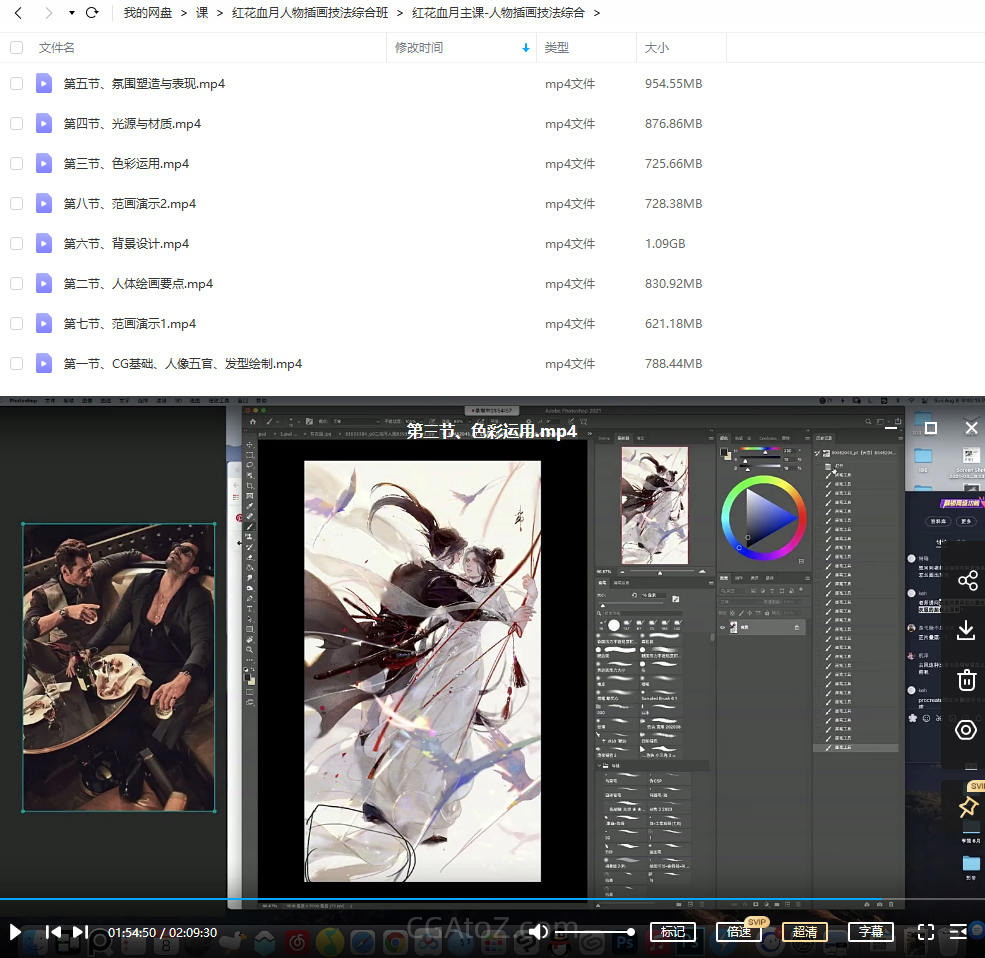The image size is (985, 958).
Task: Open the 超清 video quality selector
Action: [804, 932]
